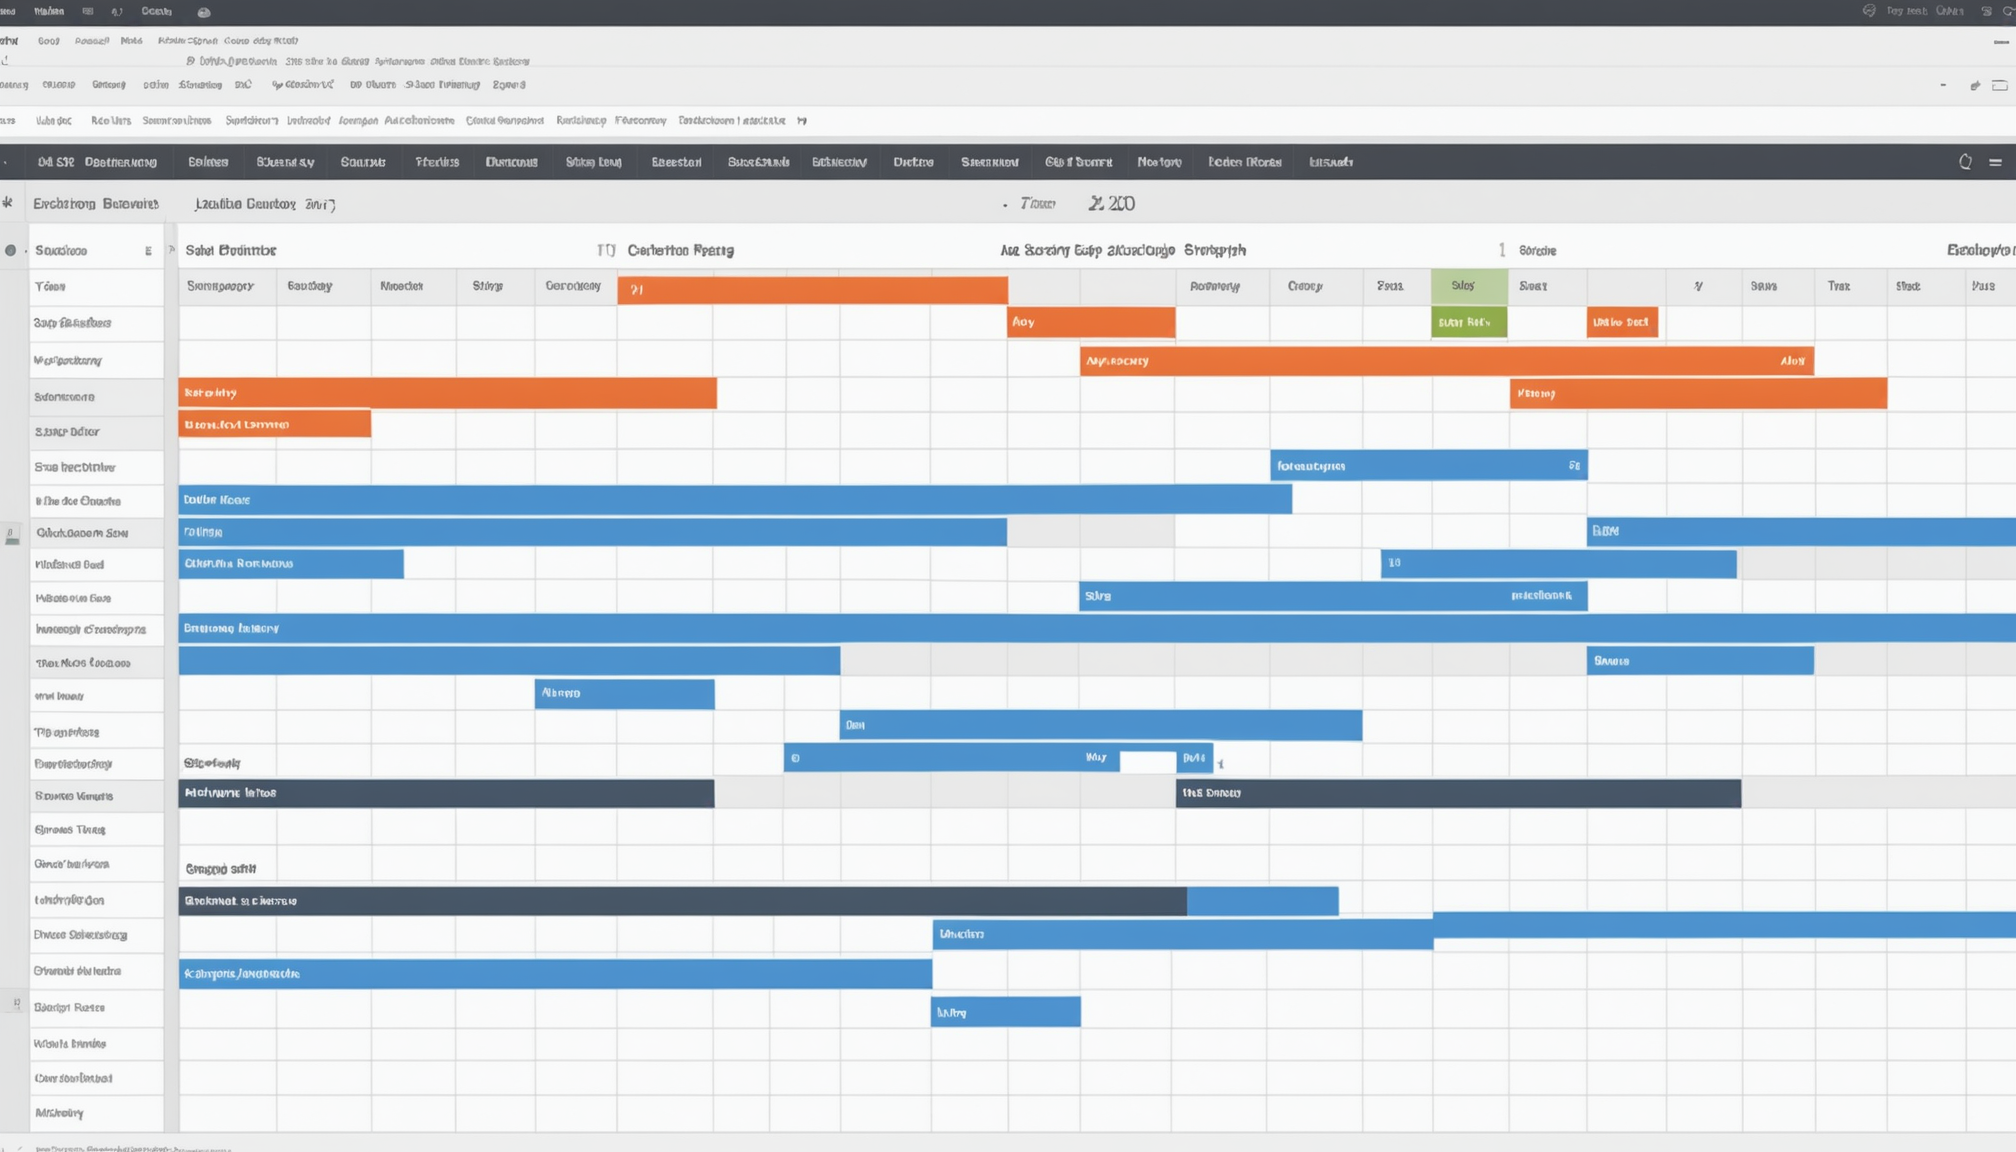Switch to the 'Ftedits' tab in dark bar
Image resolution: width=2016 pixels, height=1152 pixels.
tap(437, 162)
